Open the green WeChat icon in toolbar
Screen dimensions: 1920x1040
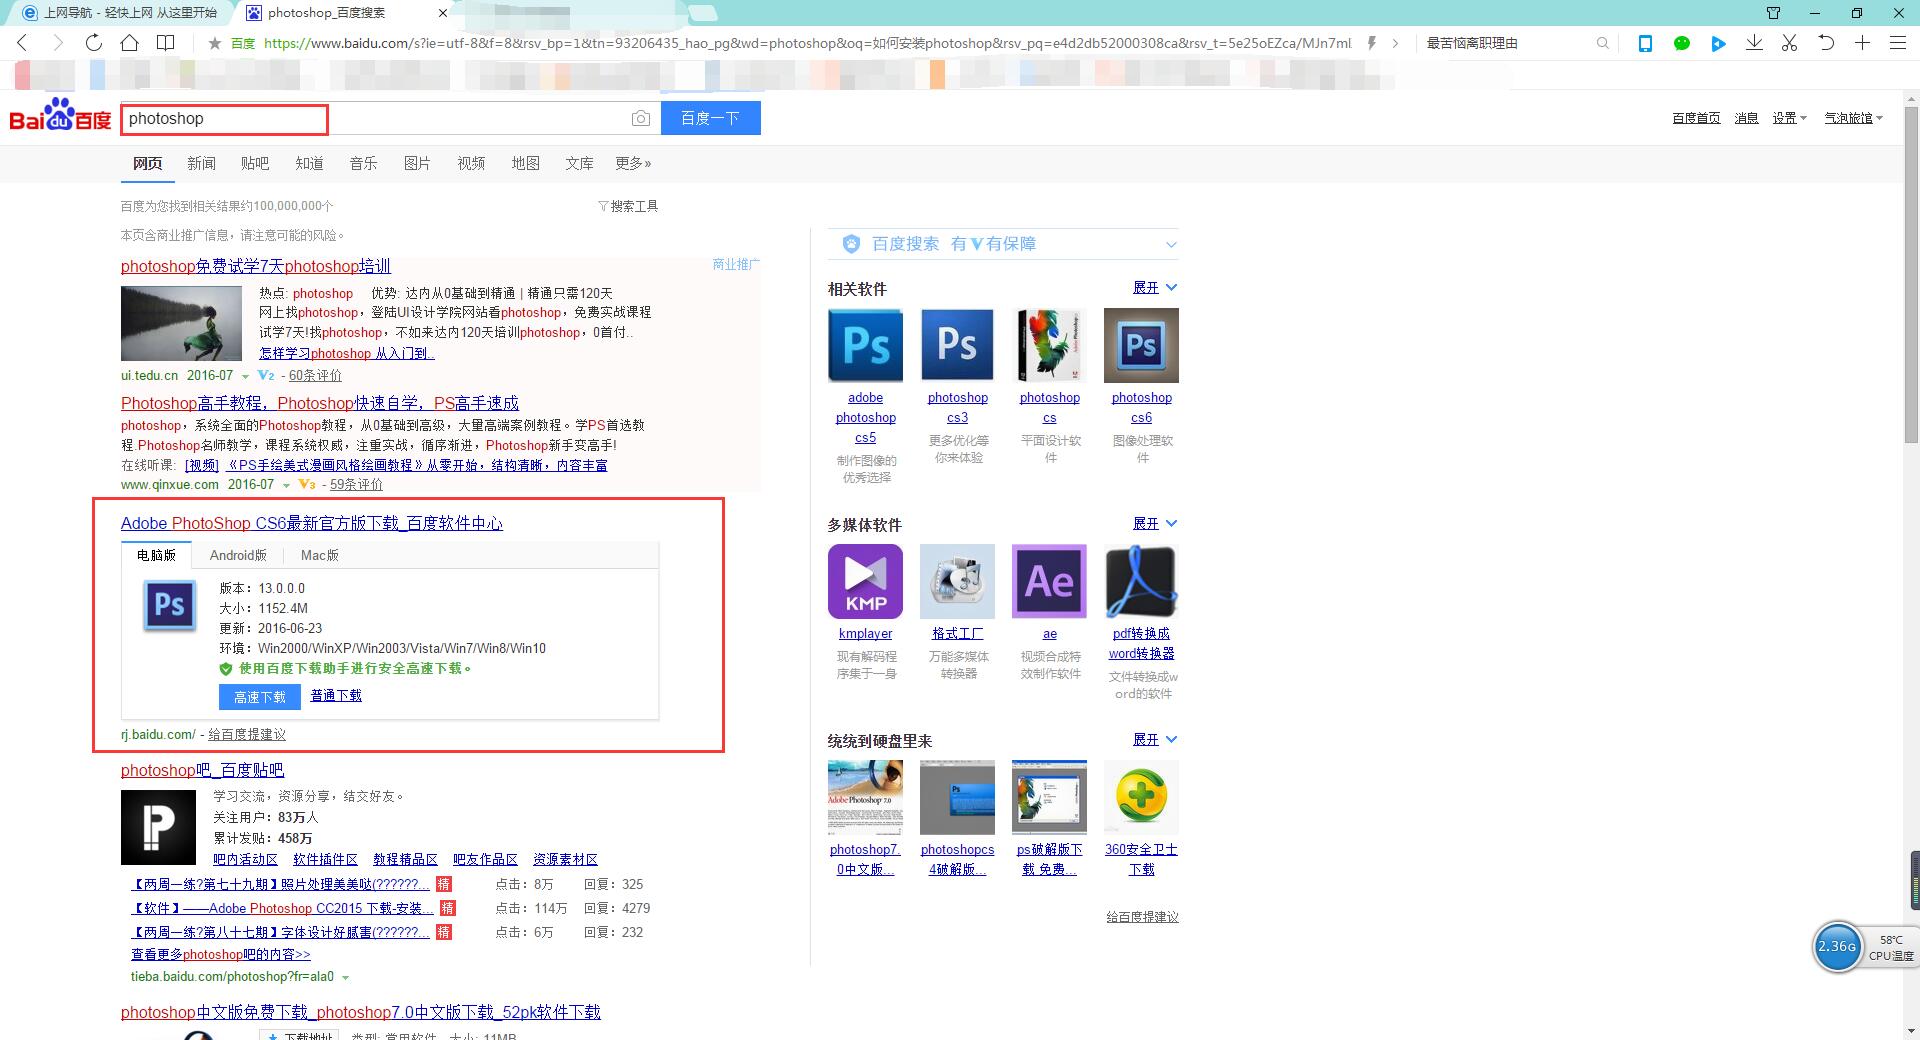1682,43
